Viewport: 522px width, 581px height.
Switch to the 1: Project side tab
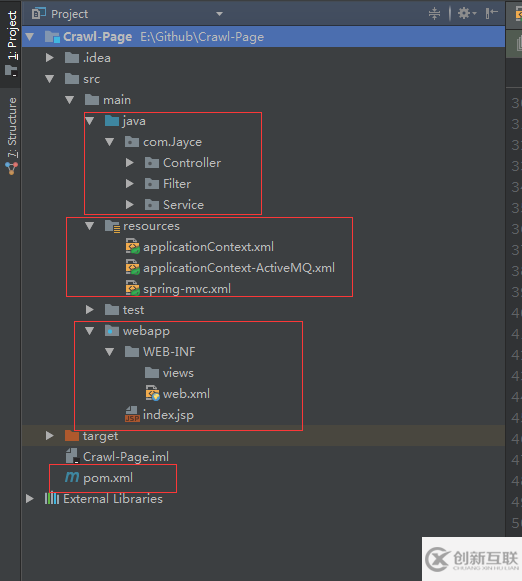pos(11,44)
